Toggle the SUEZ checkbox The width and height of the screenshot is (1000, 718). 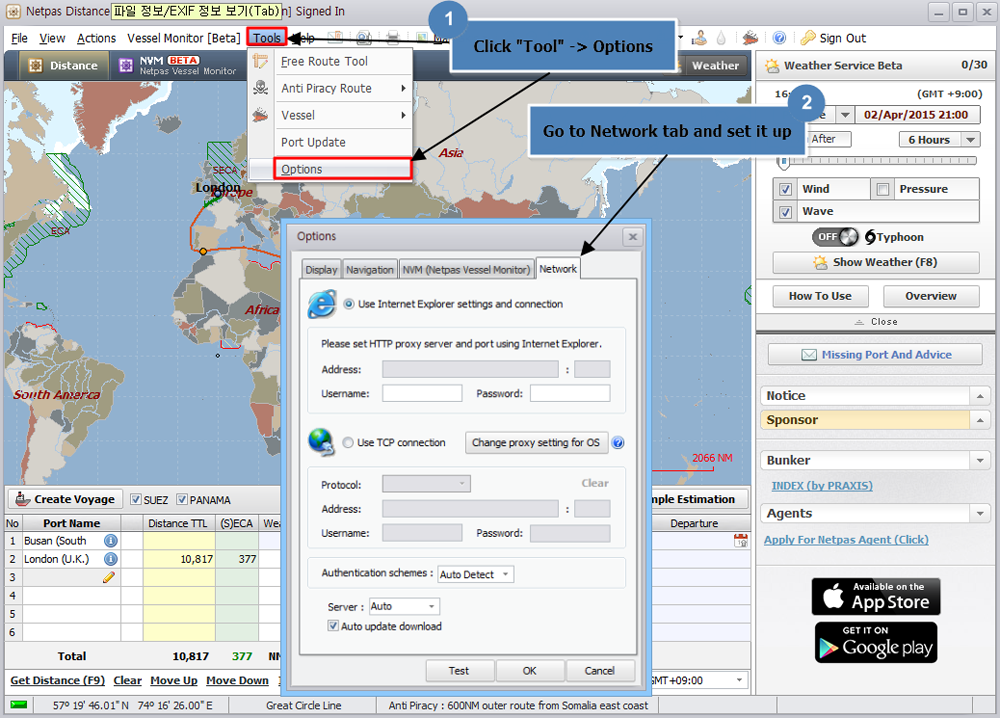pos(135,499)
